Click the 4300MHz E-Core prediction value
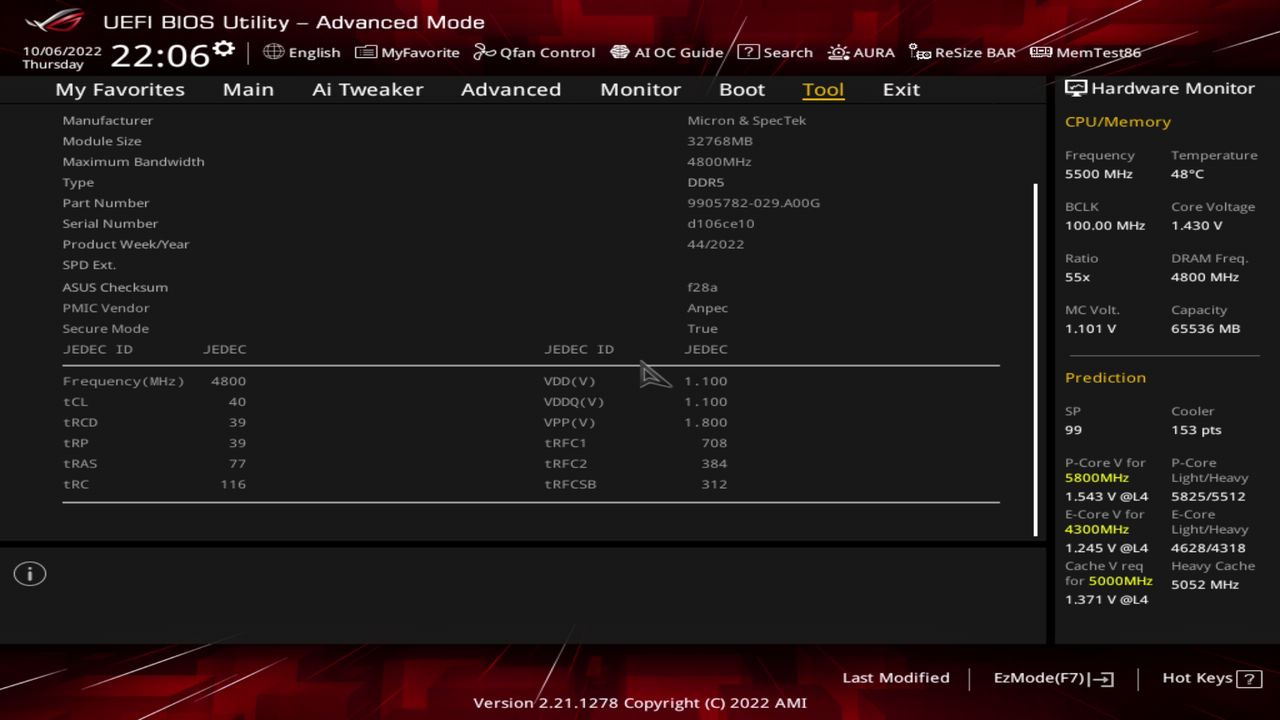The width and height of the screenshot is (1280, 720). pyautogui.click(x=1097, y=530)
